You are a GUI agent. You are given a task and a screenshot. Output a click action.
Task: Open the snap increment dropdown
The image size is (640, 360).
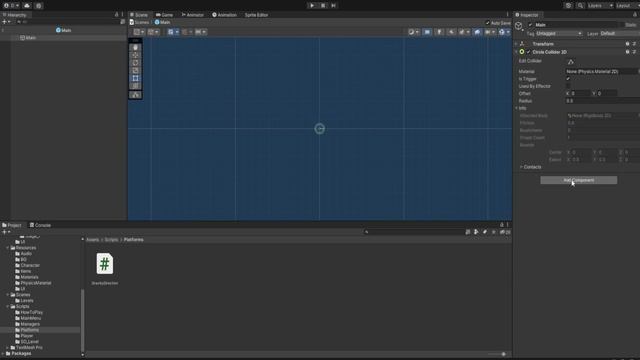tap(200, 32)
